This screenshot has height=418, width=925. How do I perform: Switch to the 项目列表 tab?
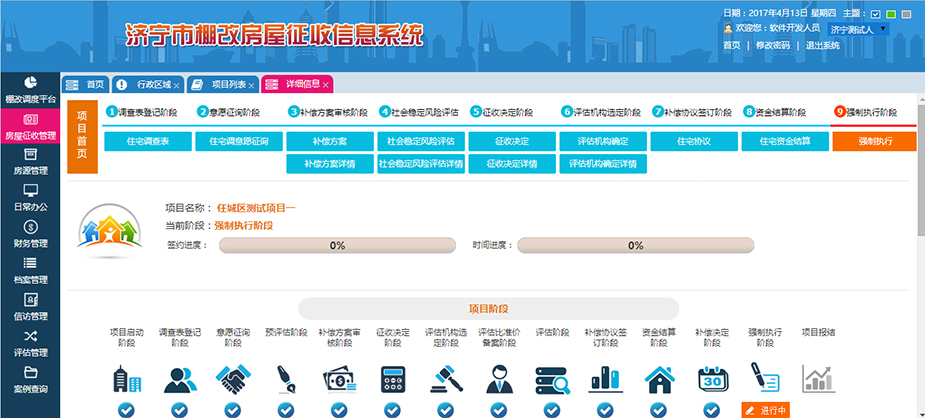point(222,85)
